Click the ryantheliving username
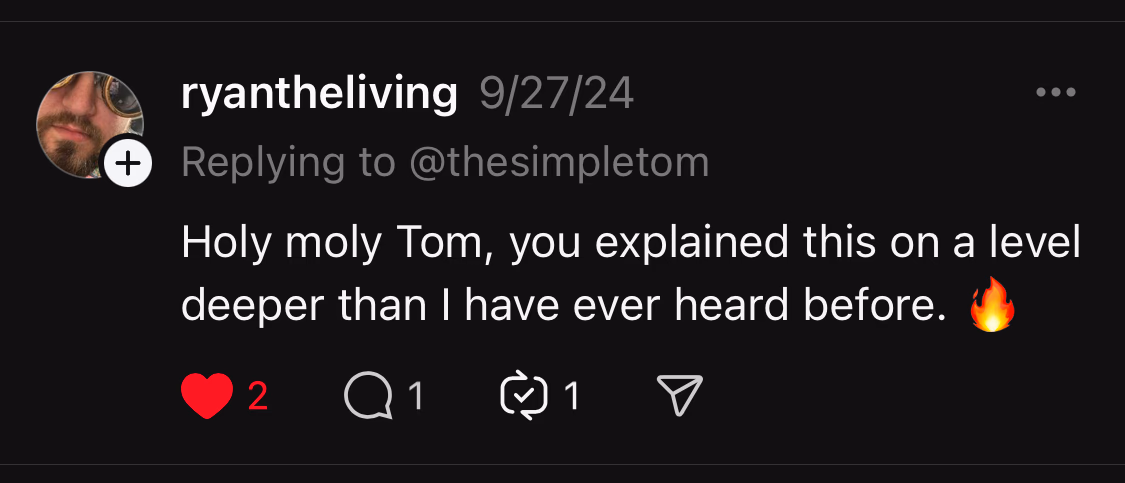 [319, 94]
